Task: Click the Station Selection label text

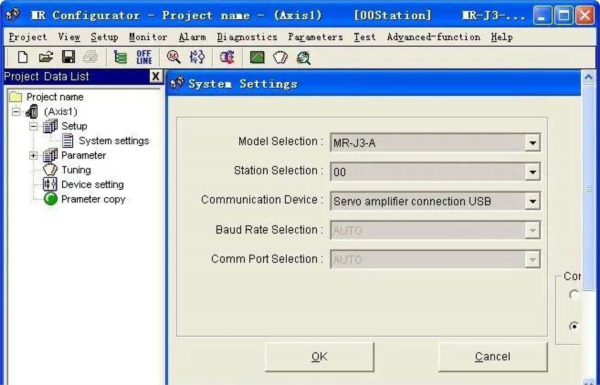Action: [x=278, y=170]
